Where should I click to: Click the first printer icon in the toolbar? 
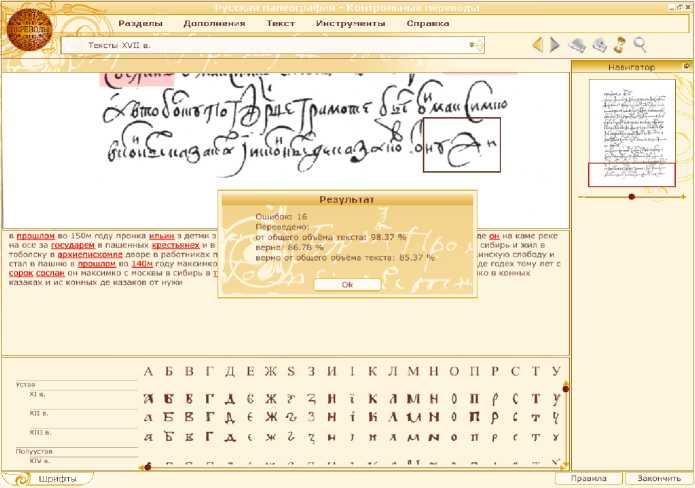tap(577, 45)
